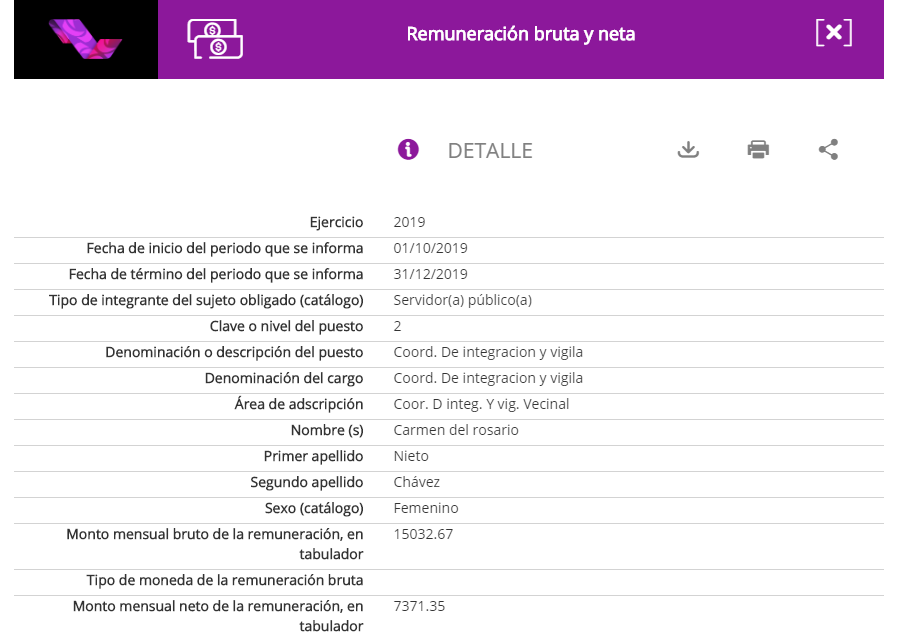Select gross amount 15032.67
Screen dimensions: 899x641
click(423, 534)
